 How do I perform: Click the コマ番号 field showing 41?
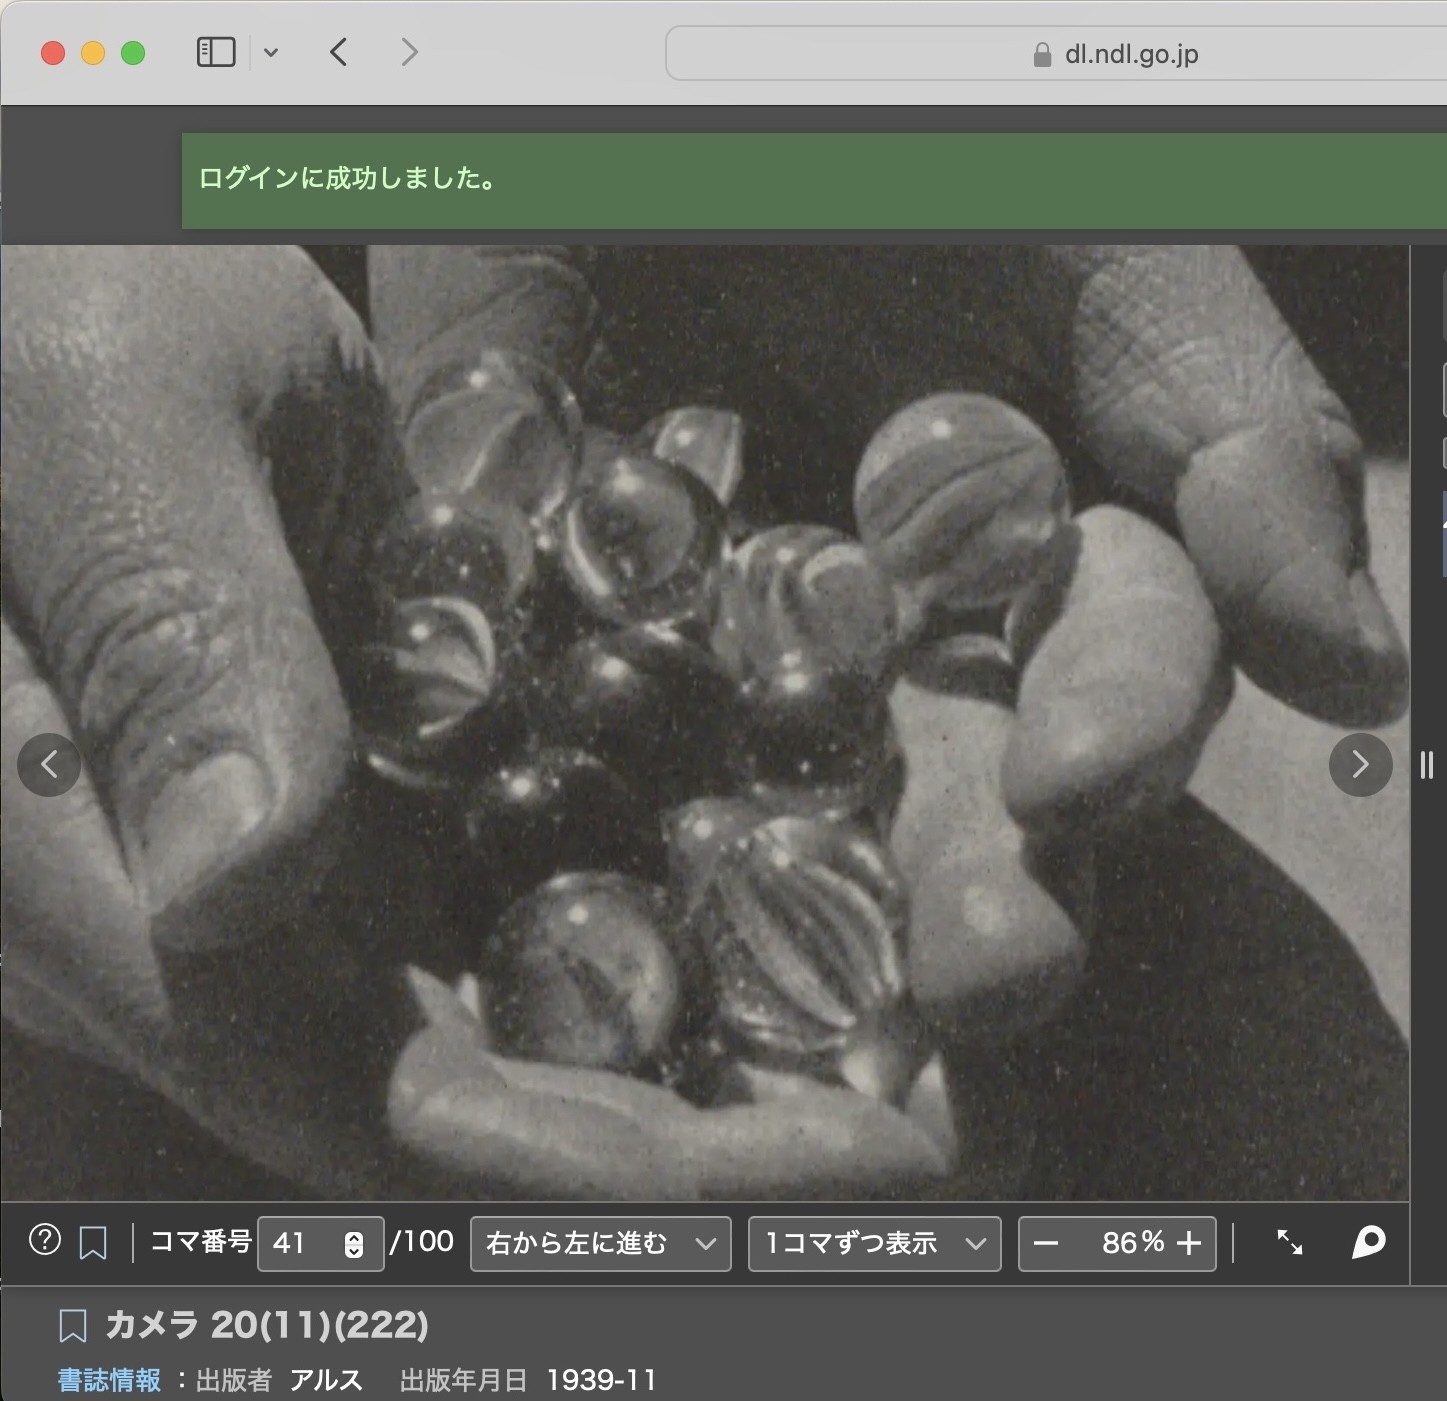tap(300, 1243)
